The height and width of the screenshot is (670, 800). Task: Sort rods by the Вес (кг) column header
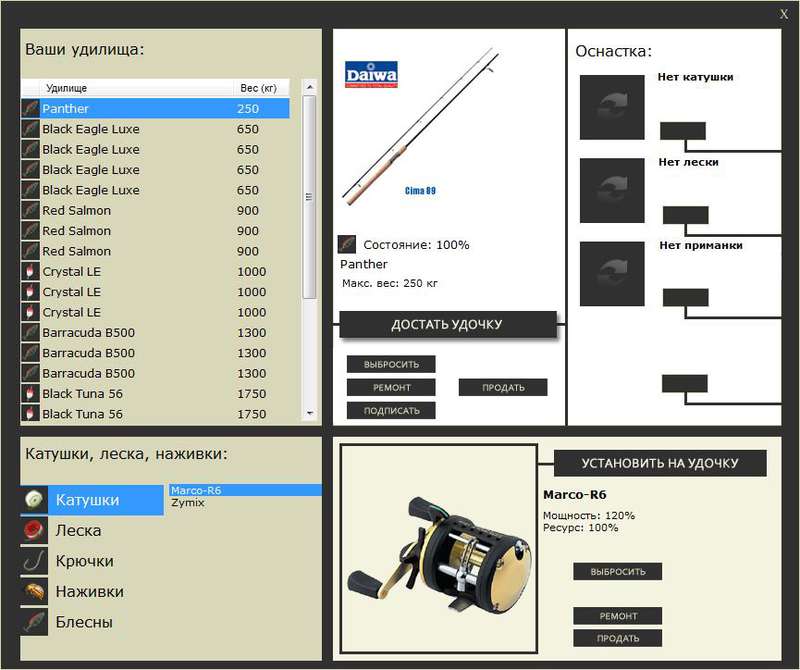tap(259, 88)
